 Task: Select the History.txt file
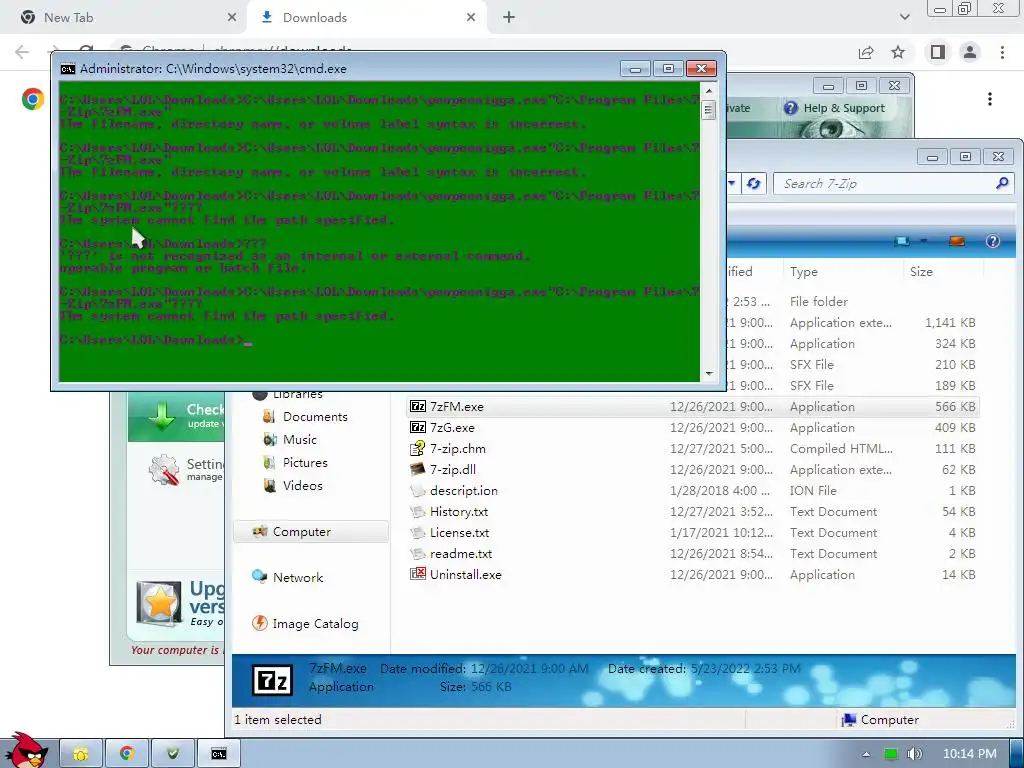[458, 511]
